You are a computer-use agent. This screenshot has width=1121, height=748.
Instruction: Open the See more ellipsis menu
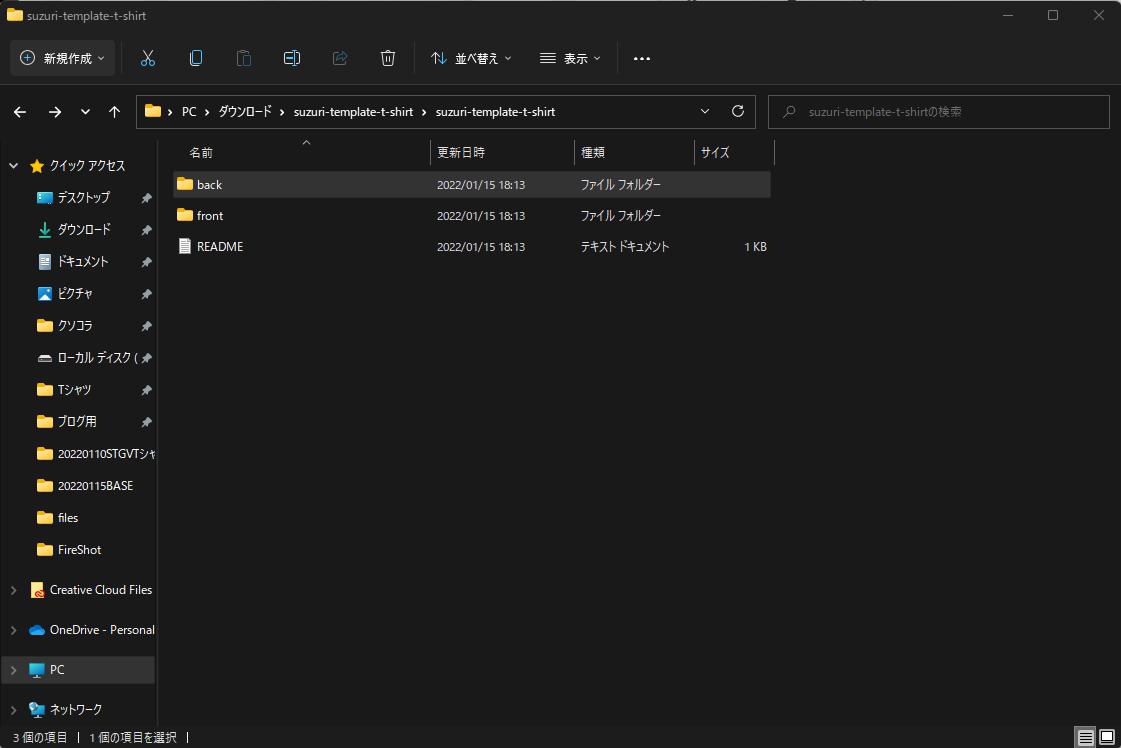(642, 58)
